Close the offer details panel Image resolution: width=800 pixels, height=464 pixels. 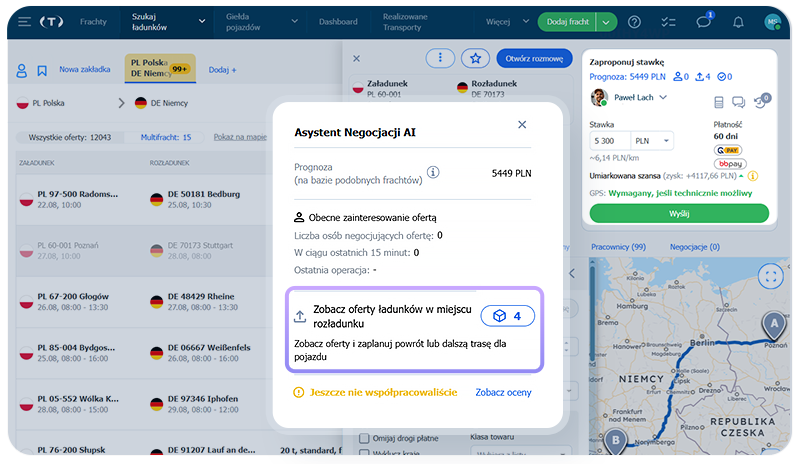point(357,59)
